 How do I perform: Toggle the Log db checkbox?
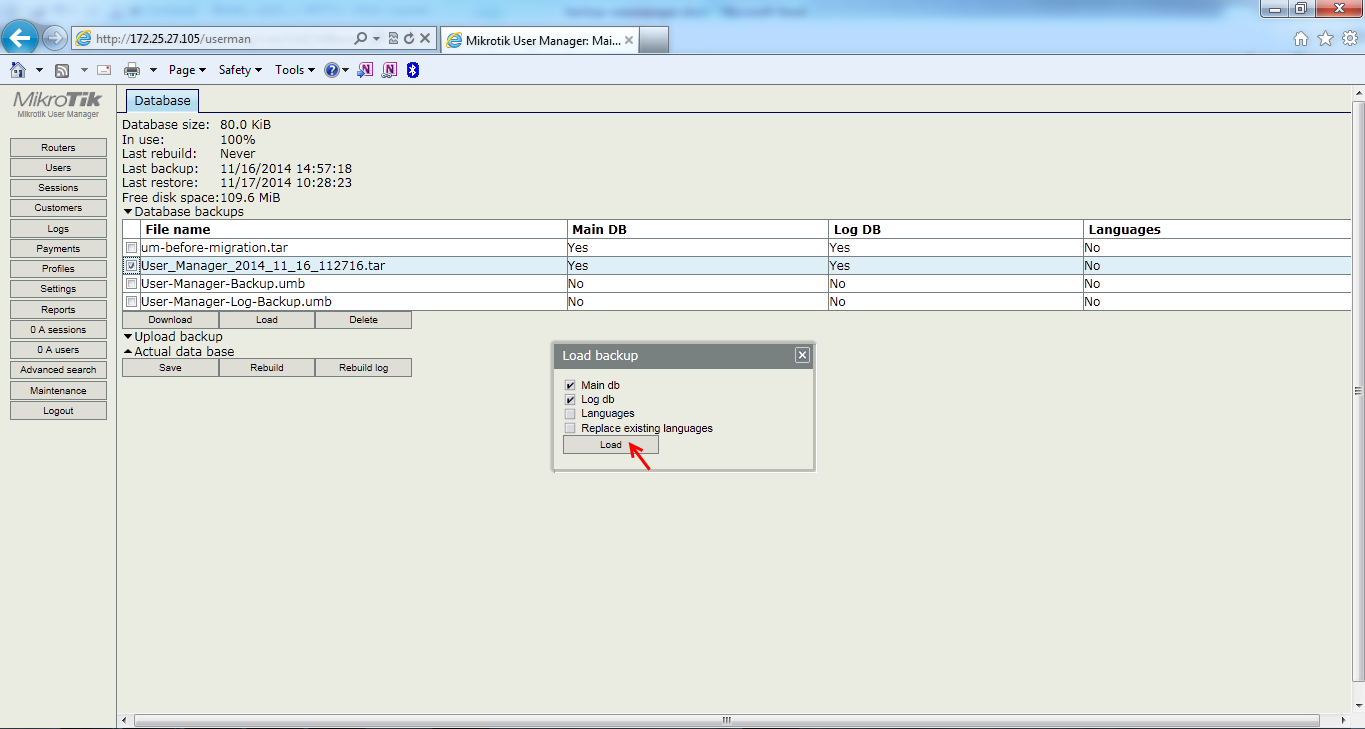570,399
